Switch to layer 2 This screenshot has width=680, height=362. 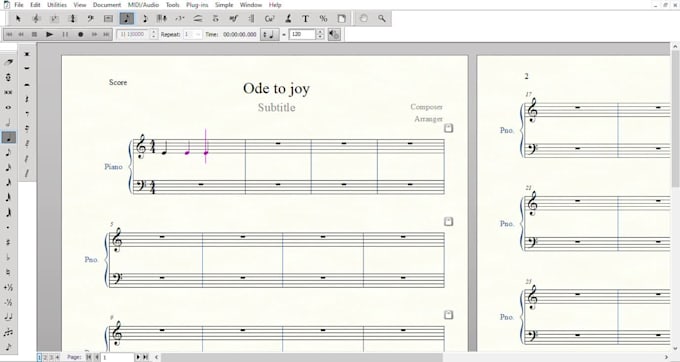click(x=45, y=357)
